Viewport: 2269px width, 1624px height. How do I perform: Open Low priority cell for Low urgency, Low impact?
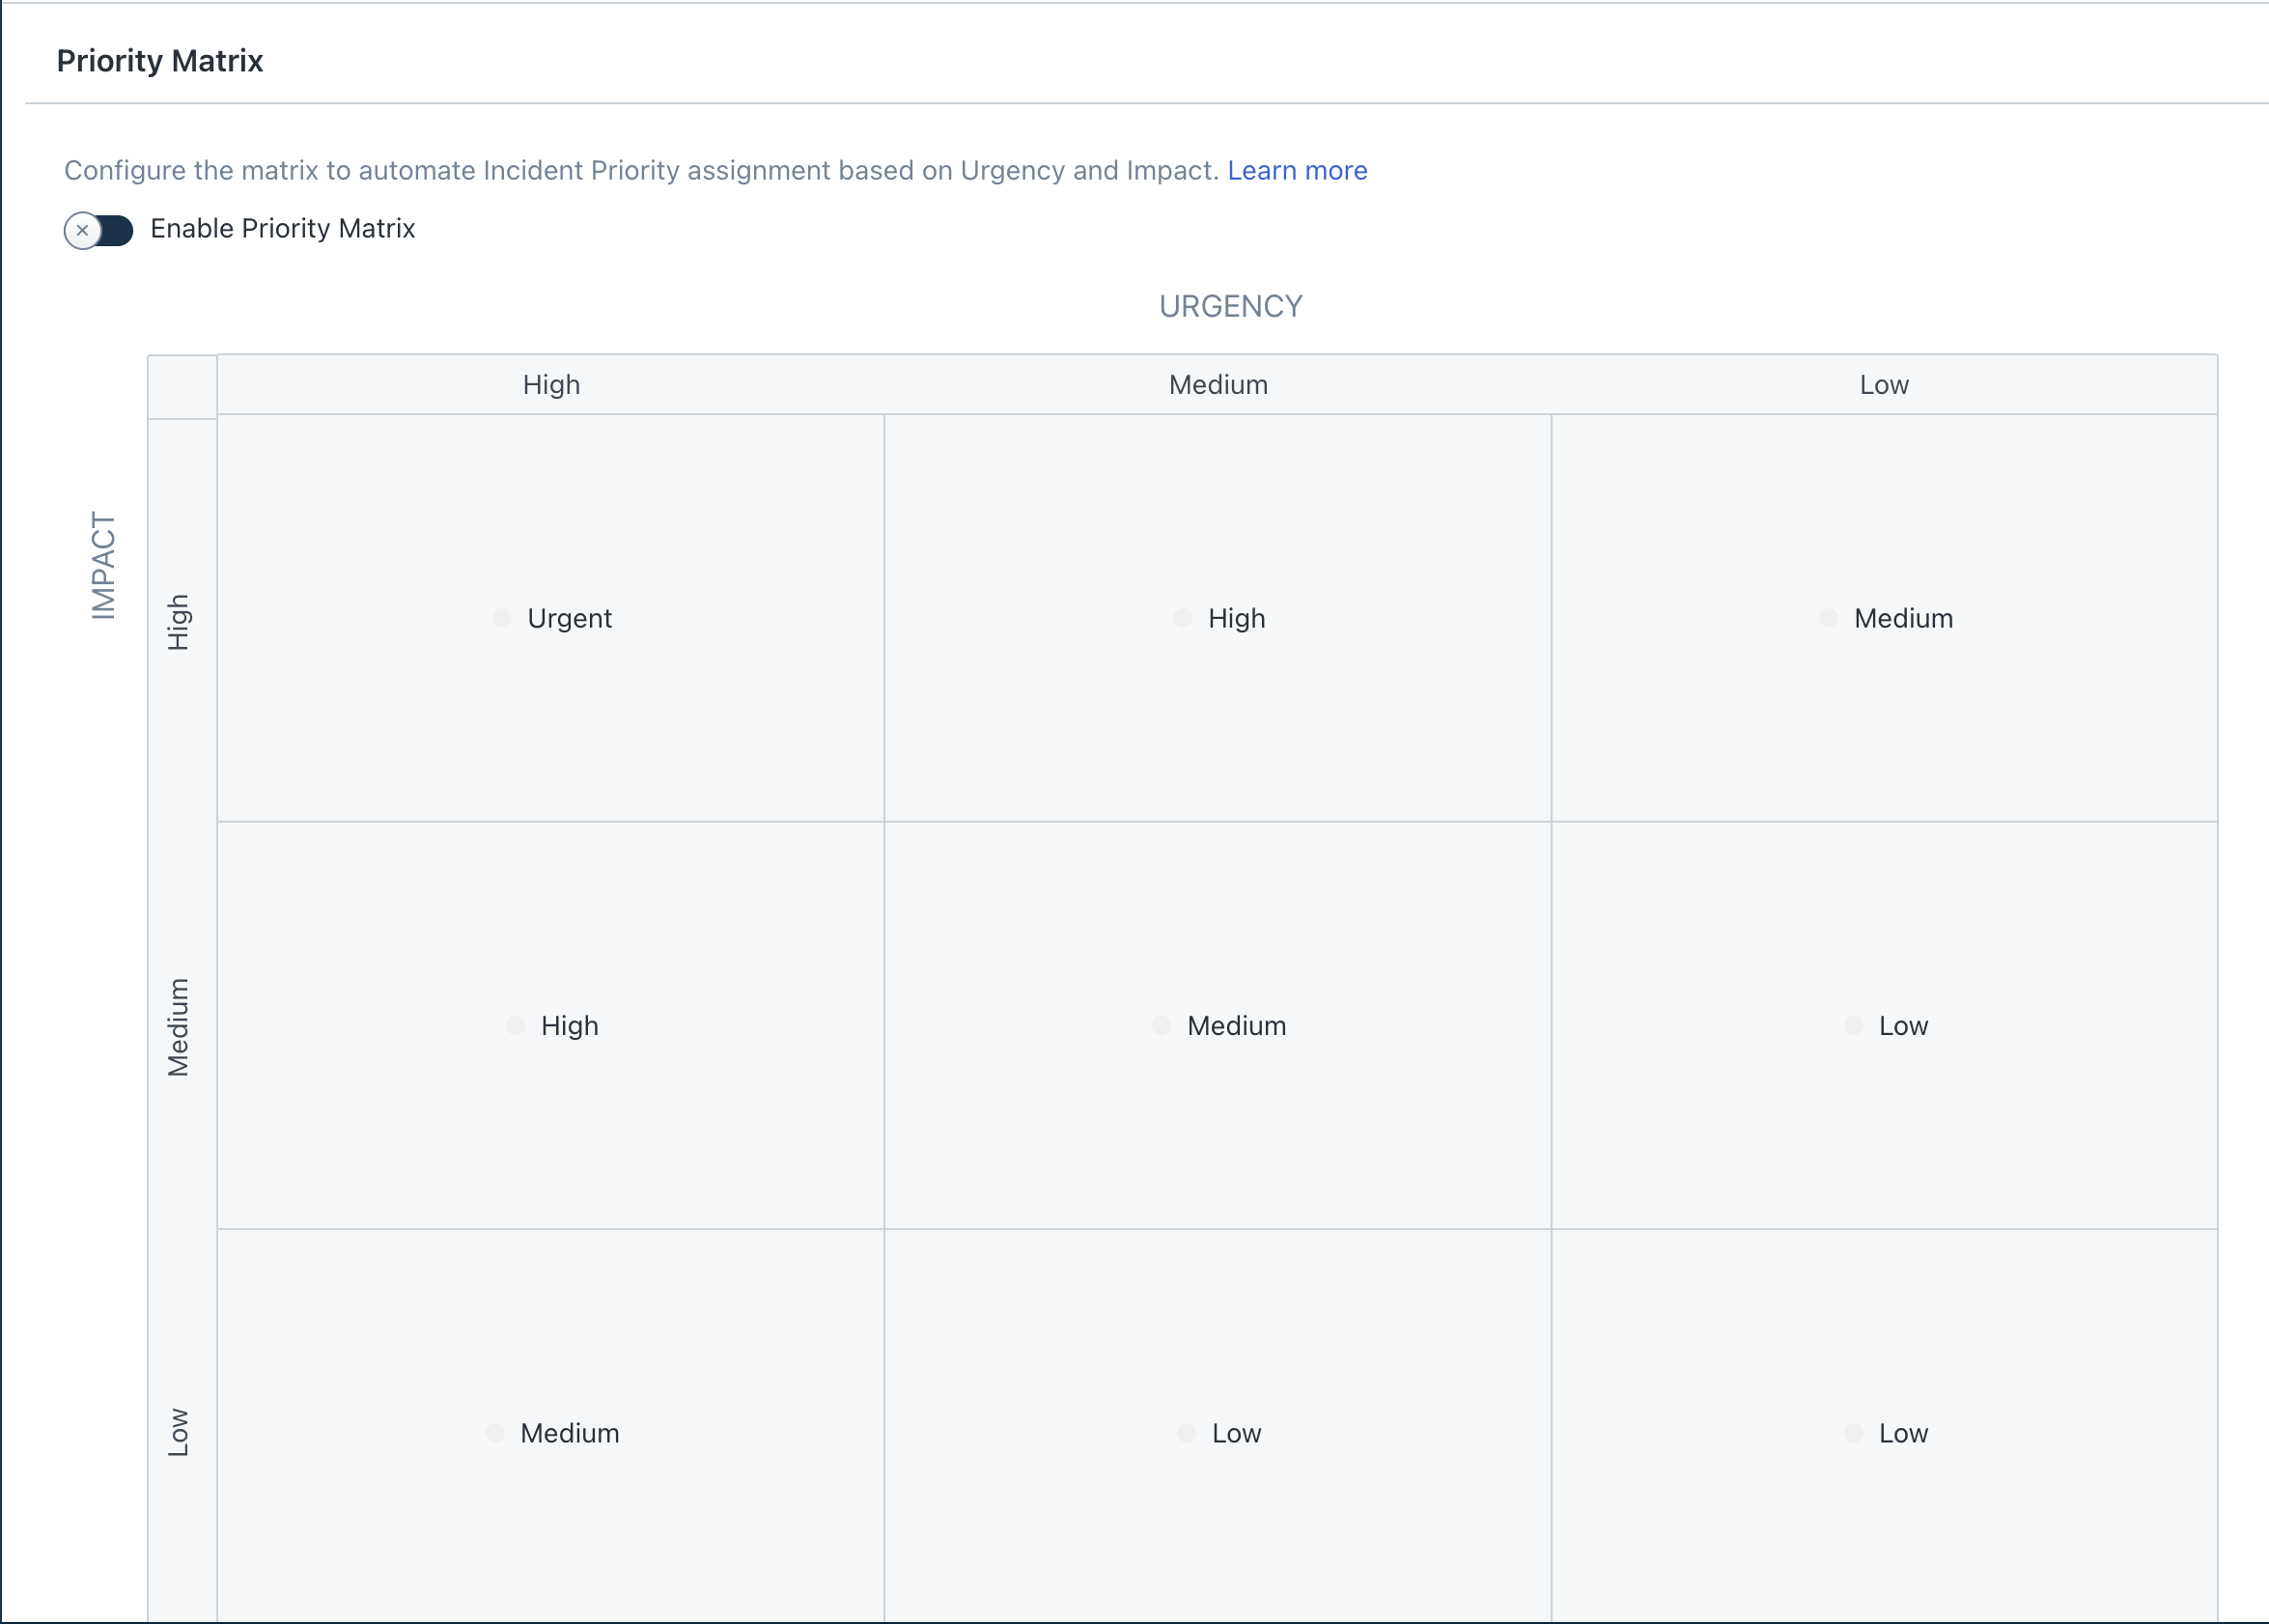[1902, 1433]
